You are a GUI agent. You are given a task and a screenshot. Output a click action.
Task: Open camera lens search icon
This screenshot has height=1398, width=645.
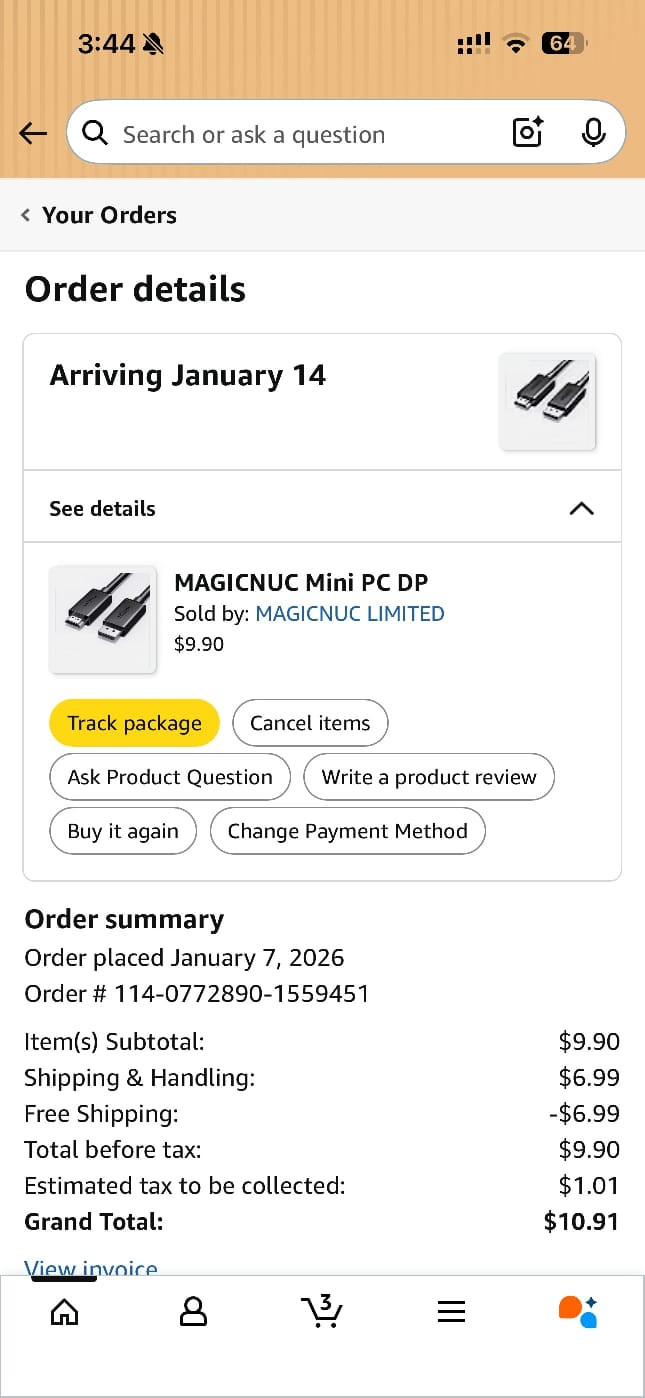(x=527, y=132)
